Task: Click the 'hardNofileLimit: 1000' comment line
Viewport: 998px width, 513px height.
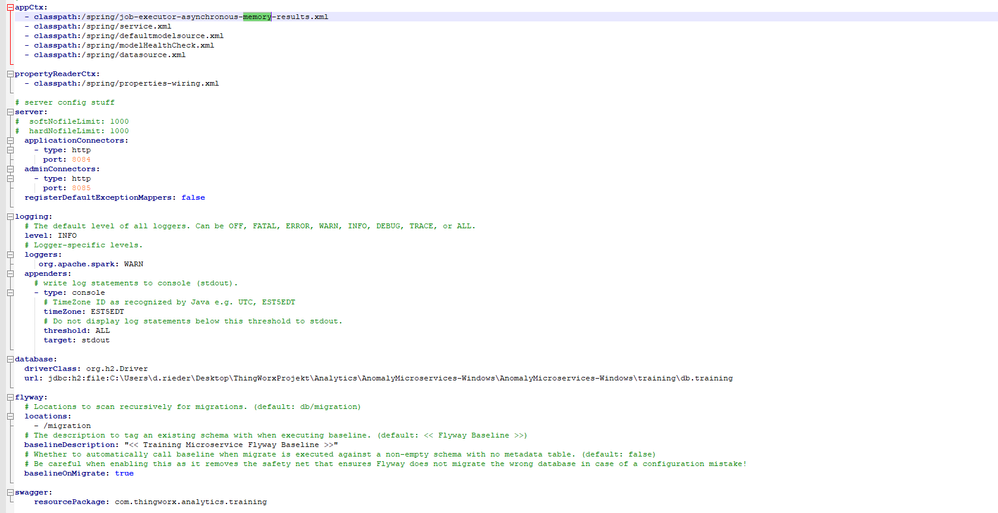Action: pos(72,131)
